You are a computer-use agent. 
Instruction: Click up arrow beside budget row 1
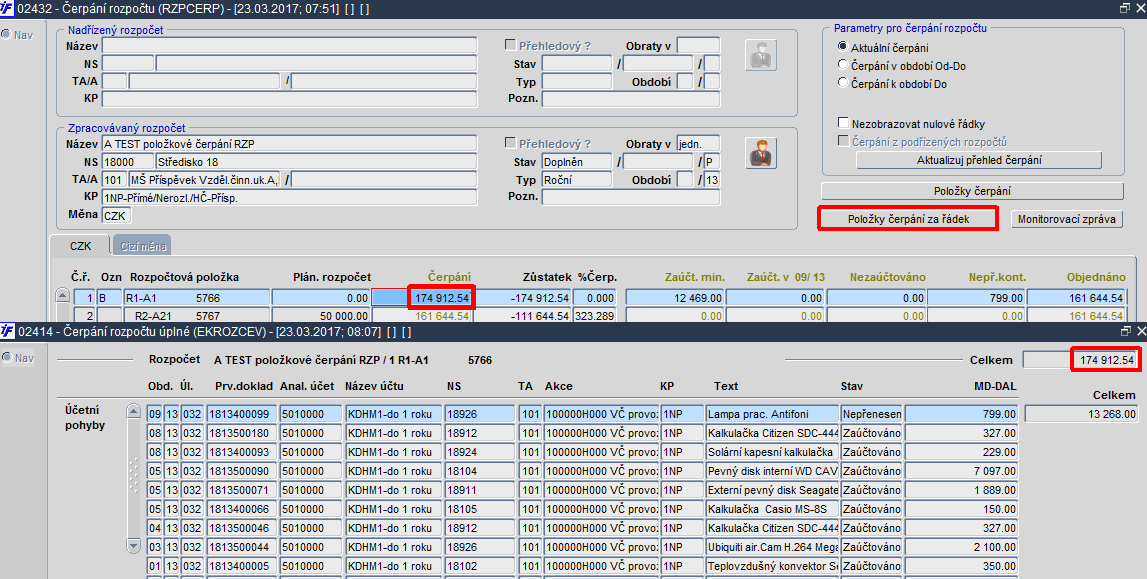(63, 296)
